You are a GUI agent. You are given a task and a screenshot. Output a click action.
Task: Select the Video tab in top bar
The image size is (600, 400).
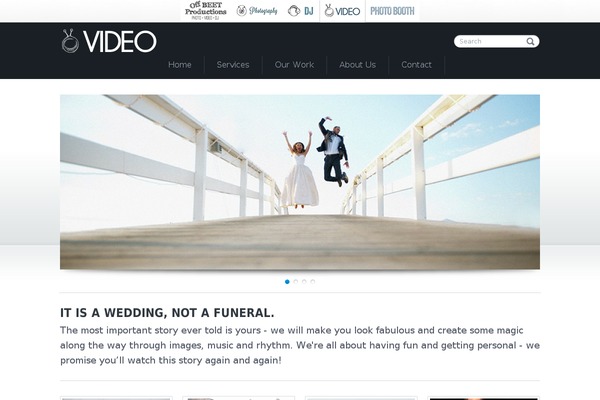[342, 11]
